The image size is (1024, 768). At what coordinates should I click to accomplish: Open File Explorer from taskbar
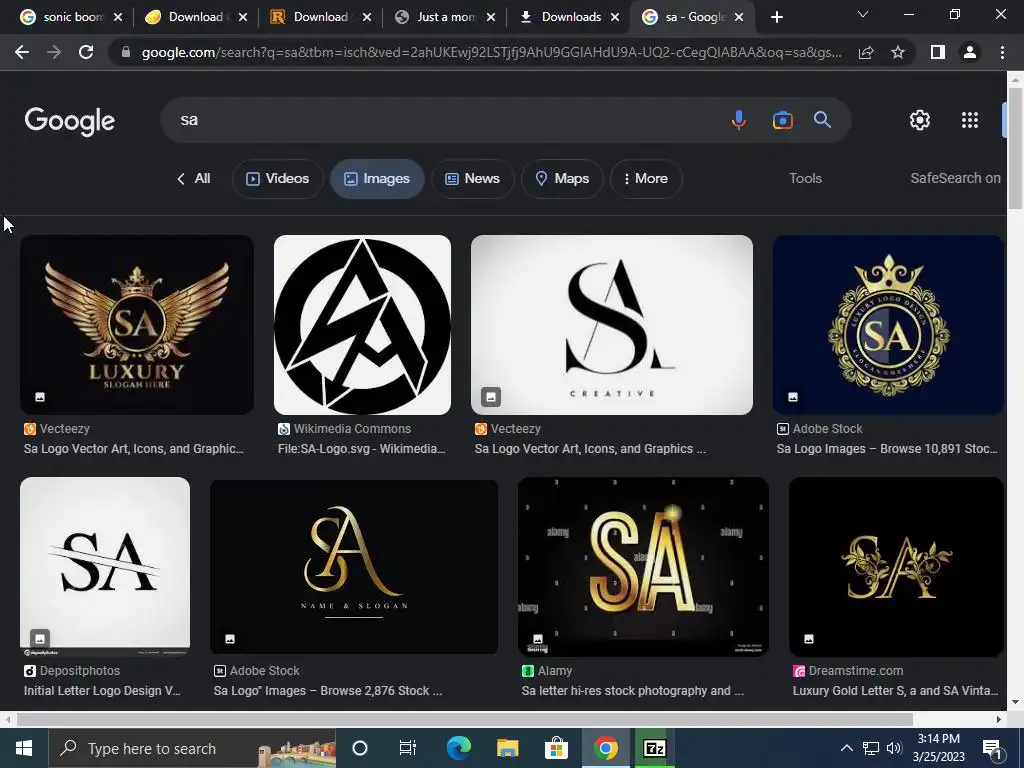[507, 748]
